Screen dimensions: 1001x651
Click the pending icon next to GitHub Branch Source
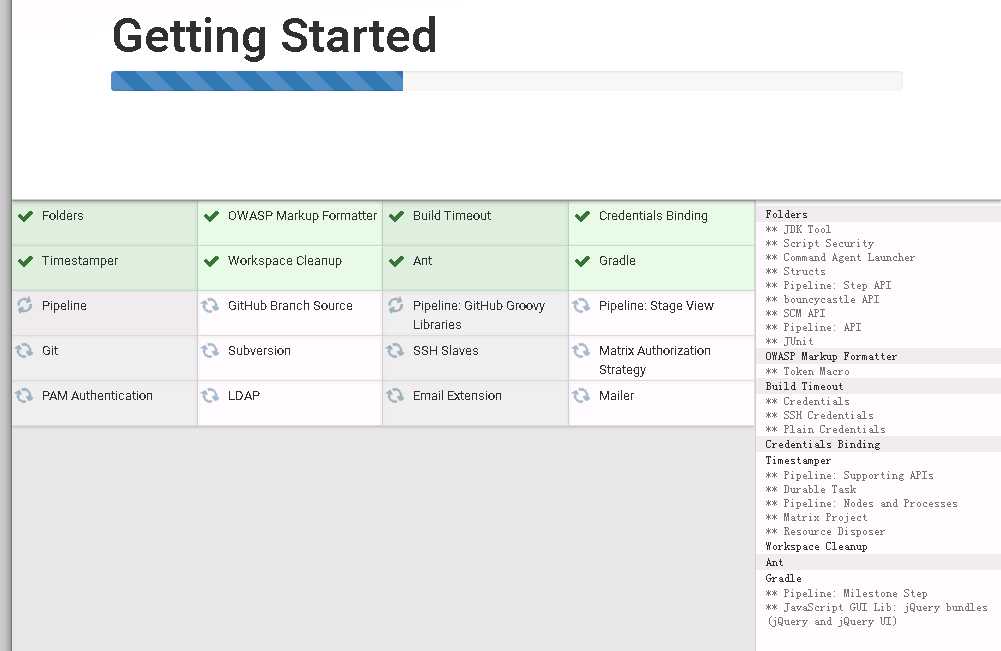[210, 306]
